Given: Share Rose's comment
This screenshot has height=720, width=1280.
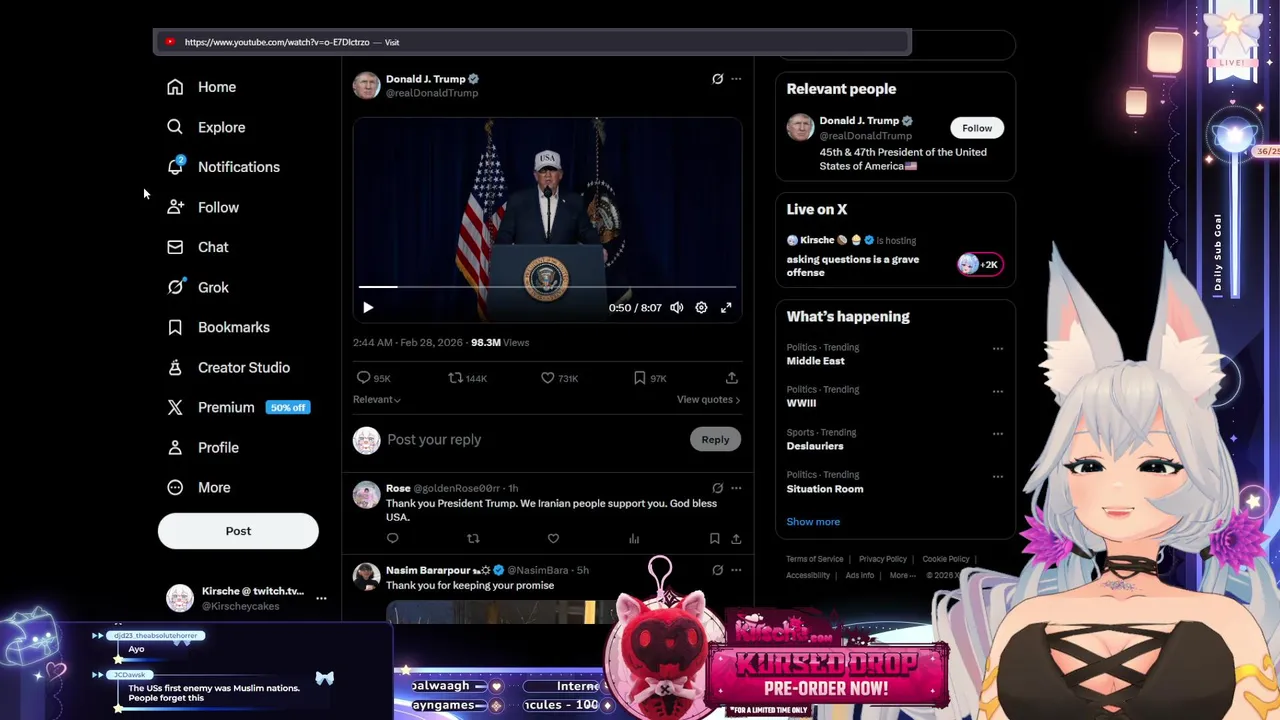Looking at the screenshot, I should 736,539.
